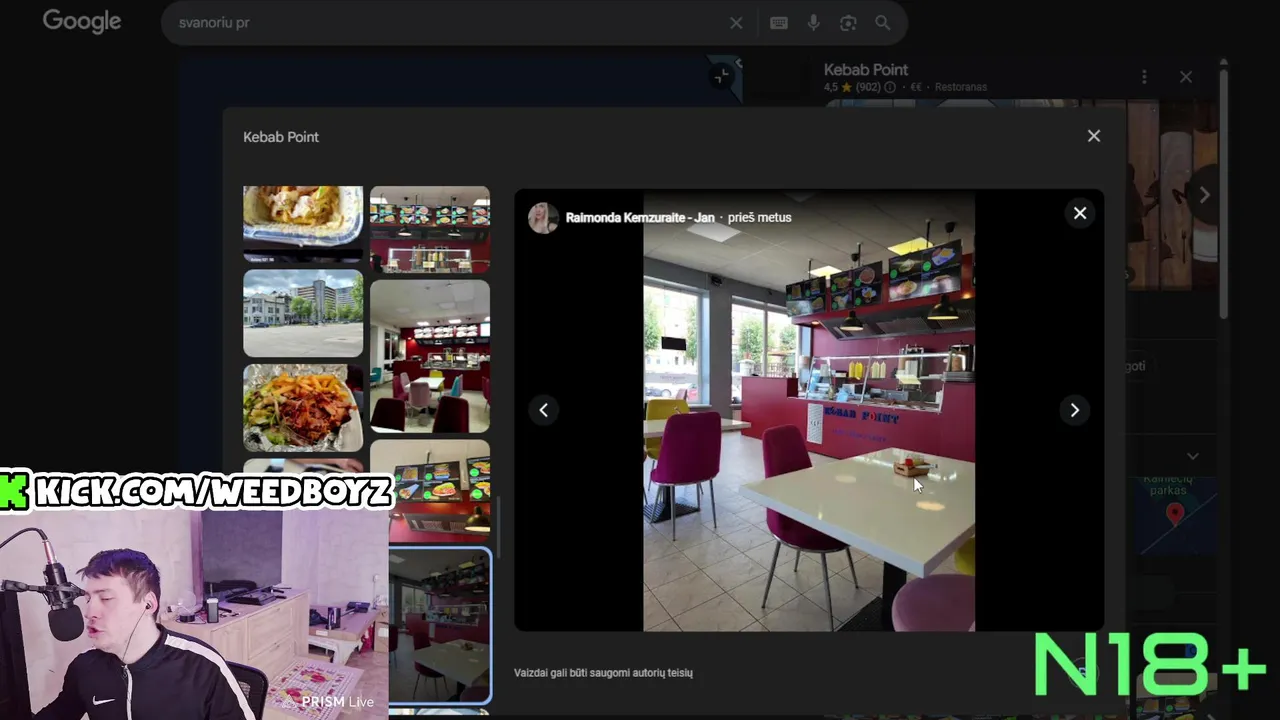Screen dimensions: 1280x720
Task: Close the enlarged photo viewer
Action: click(x=1080, y=213)
